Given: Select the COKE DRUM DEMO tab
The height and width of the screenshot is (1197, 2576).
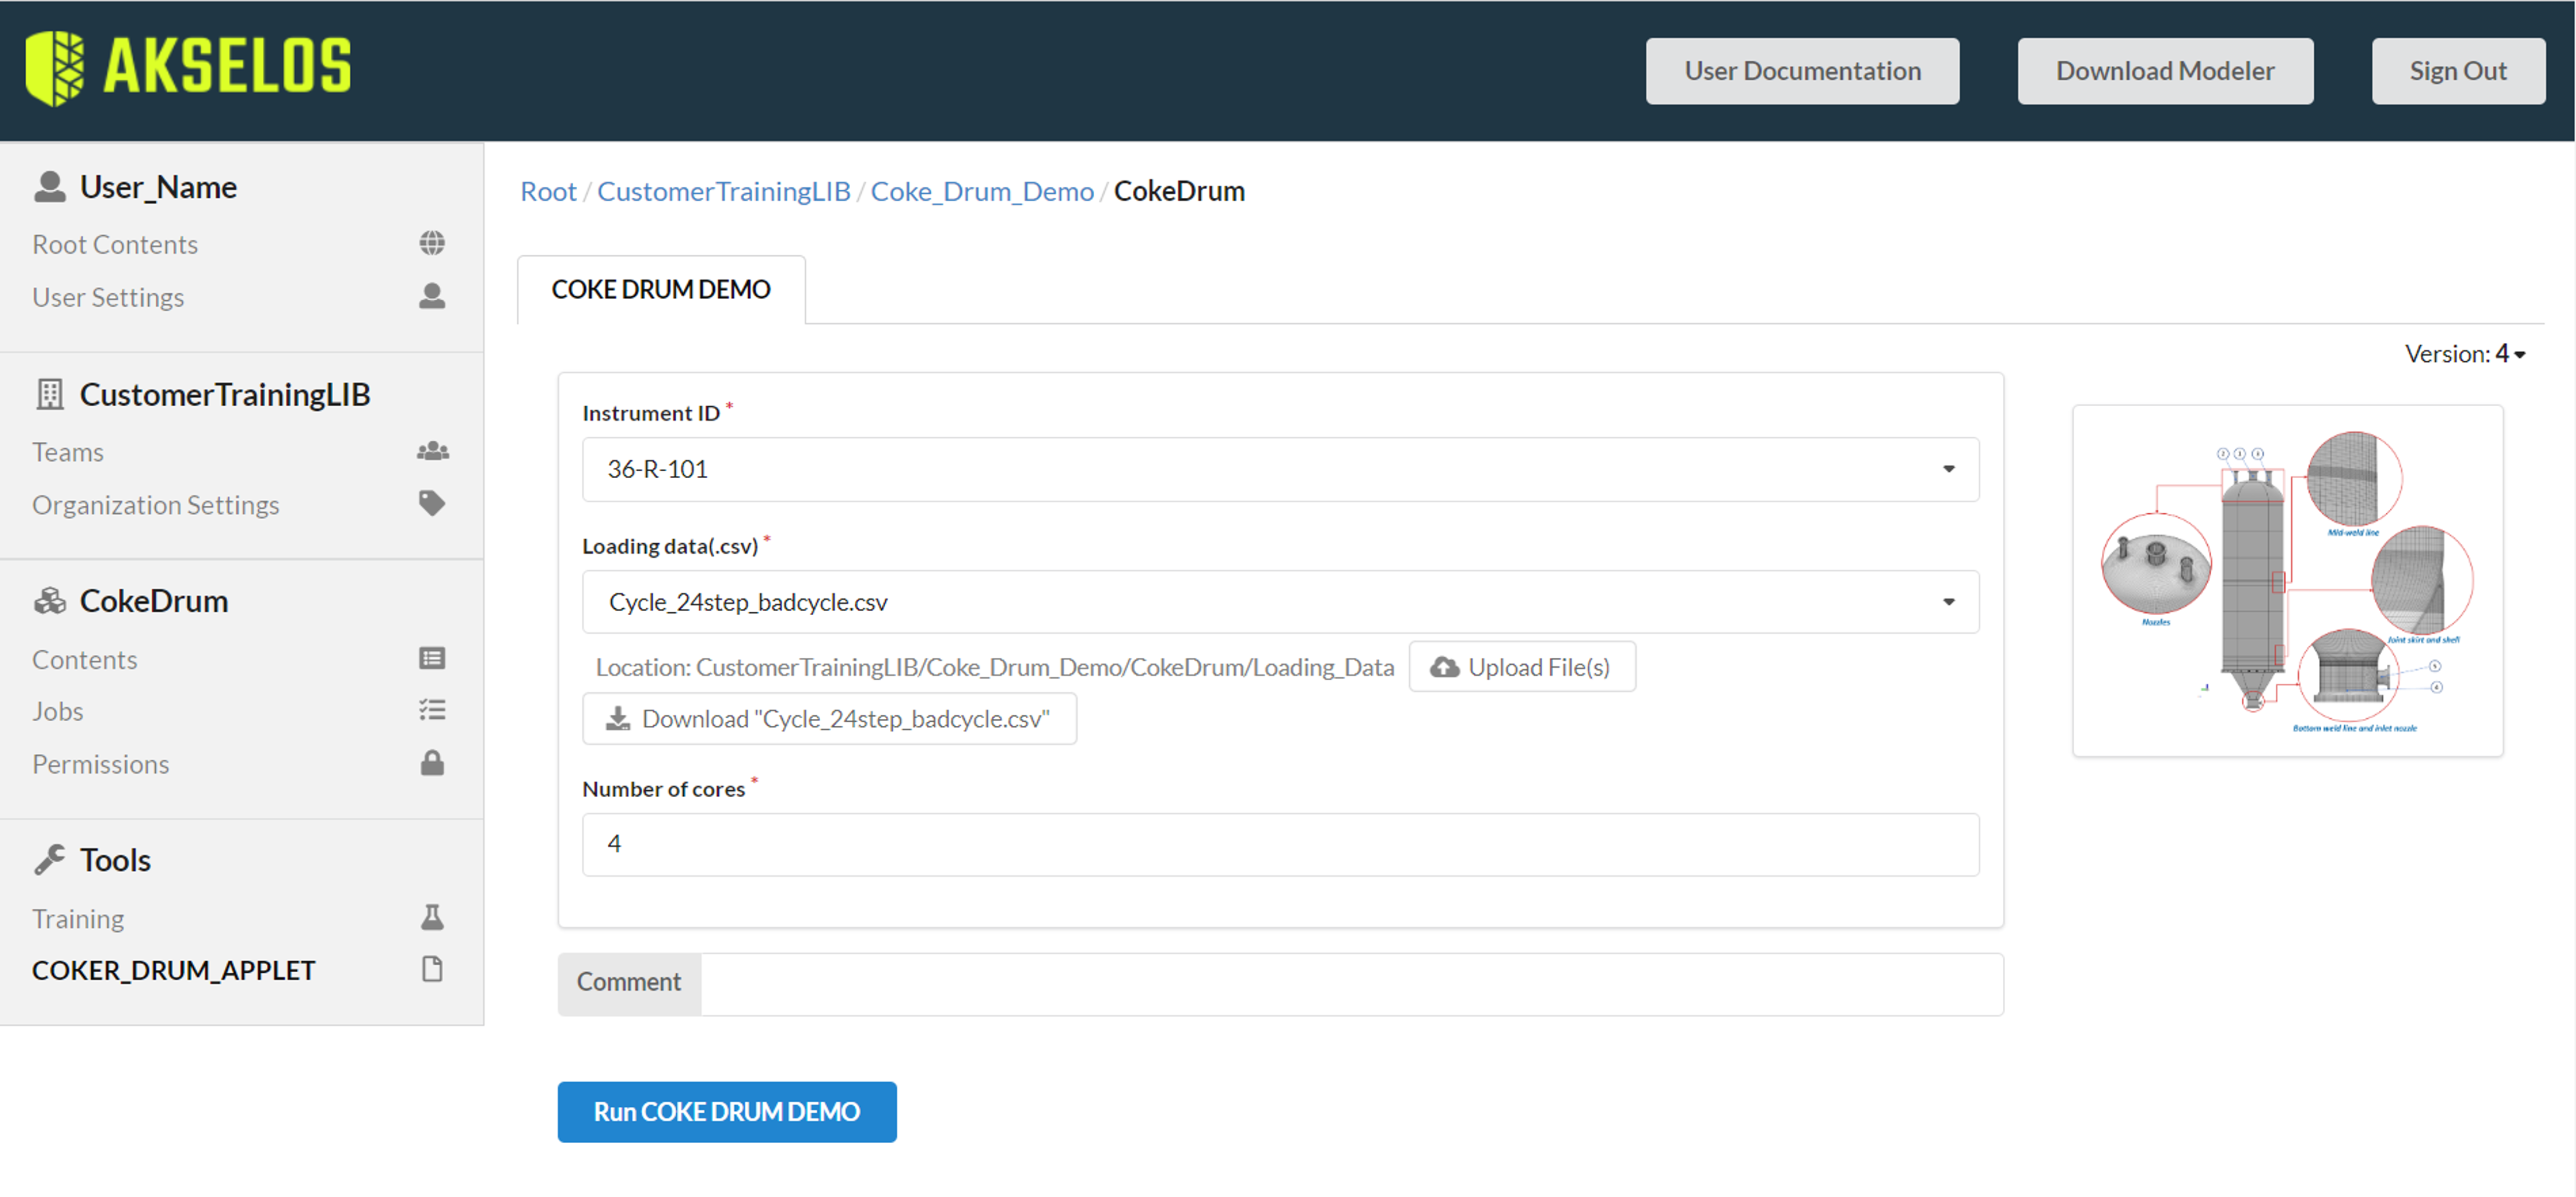Looking at the screenshot, I should tap(660, 290).
